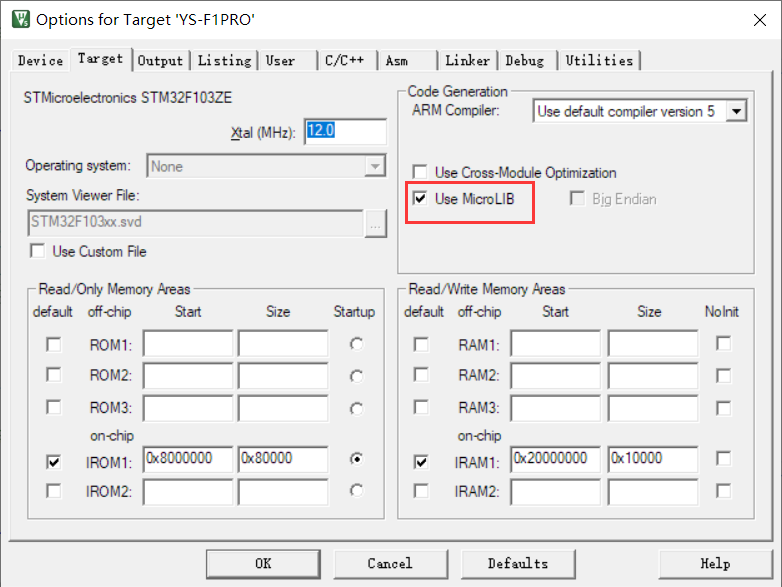Click the Cancel button

[x=390, y=564]
